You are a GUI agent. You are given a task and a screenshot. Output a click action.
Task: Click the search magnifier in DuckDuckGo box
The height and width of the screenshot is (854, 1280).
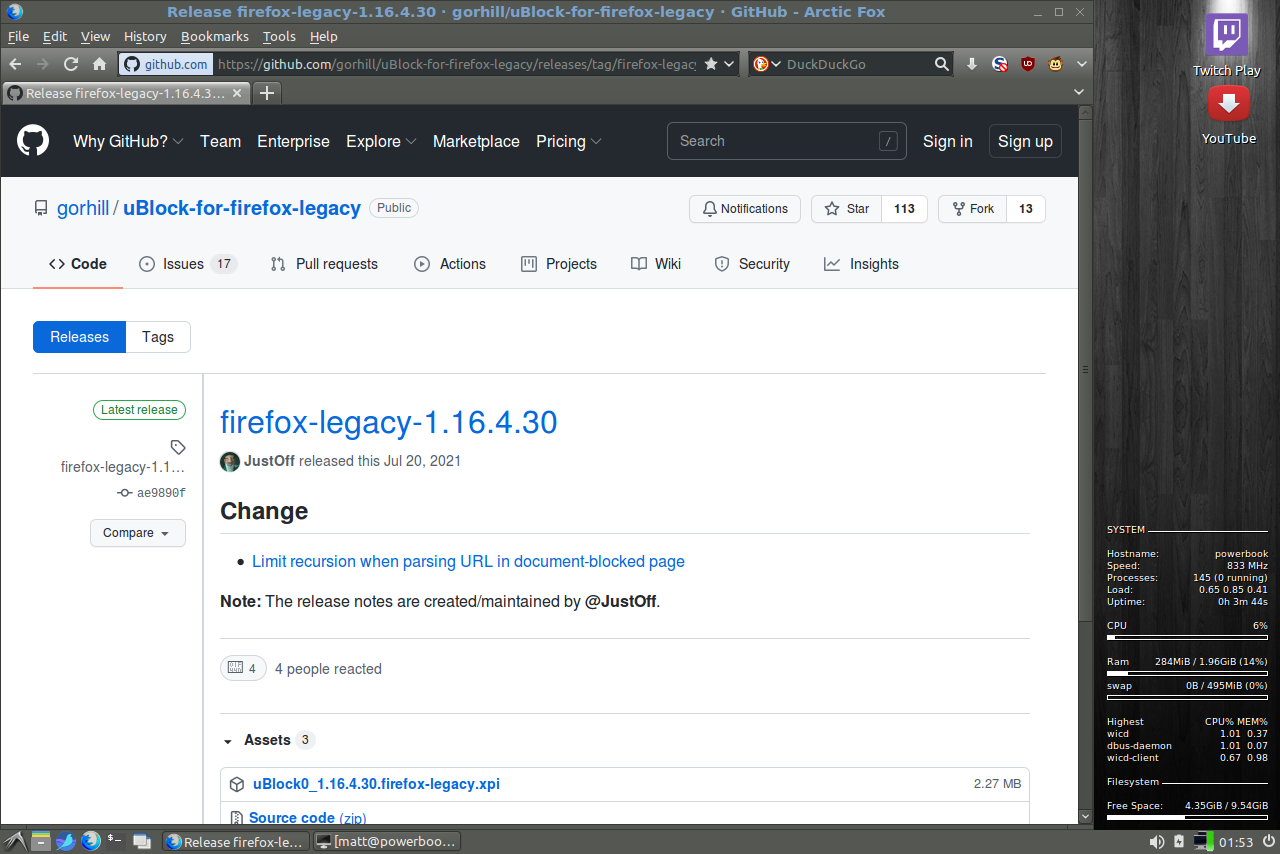pos(941,64)
